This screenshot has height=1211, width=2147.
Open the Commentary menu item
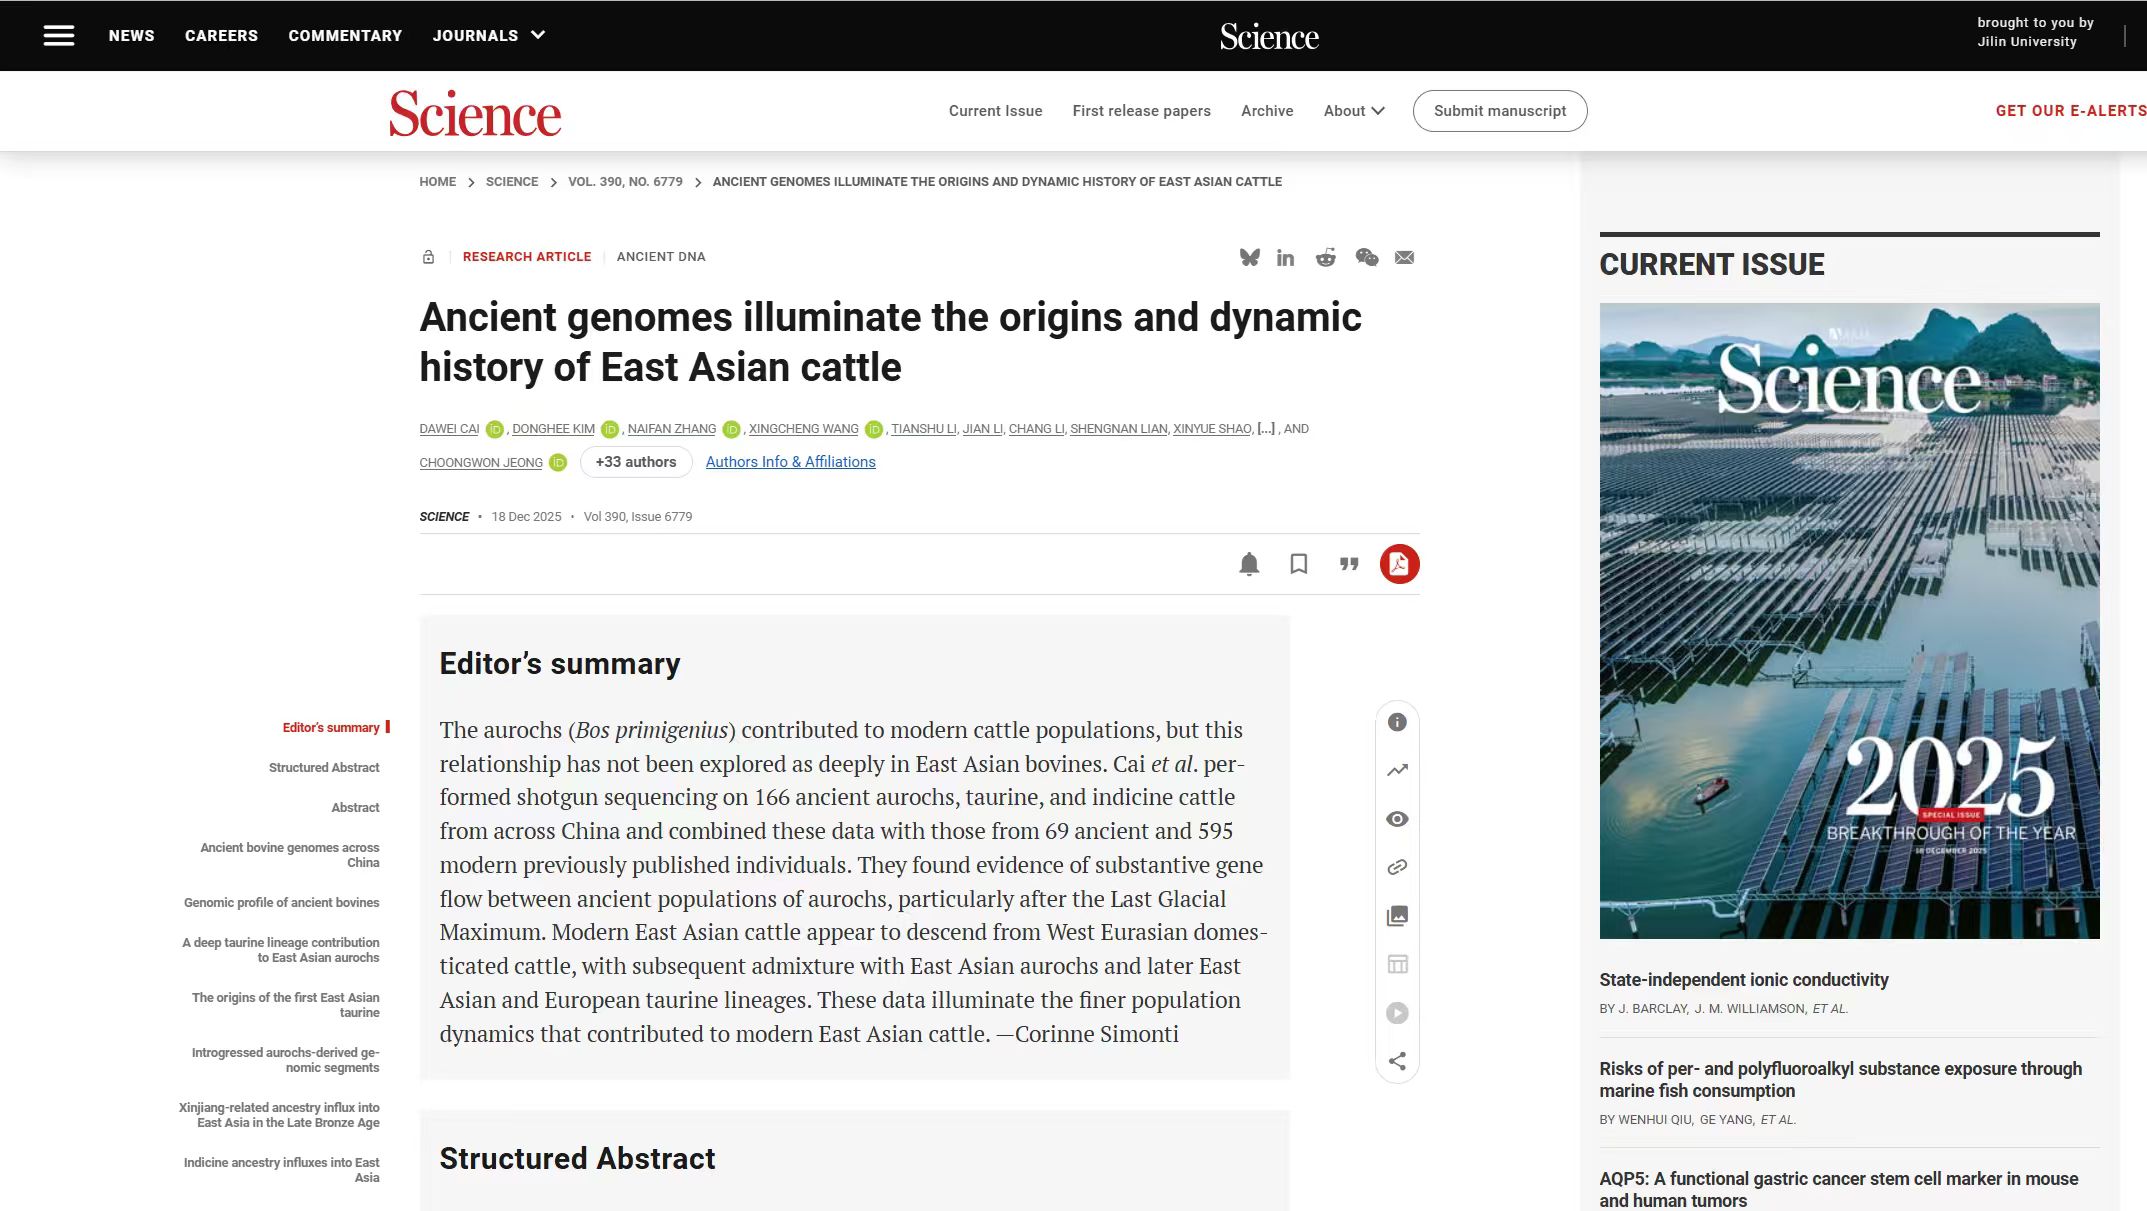point(345,36)
